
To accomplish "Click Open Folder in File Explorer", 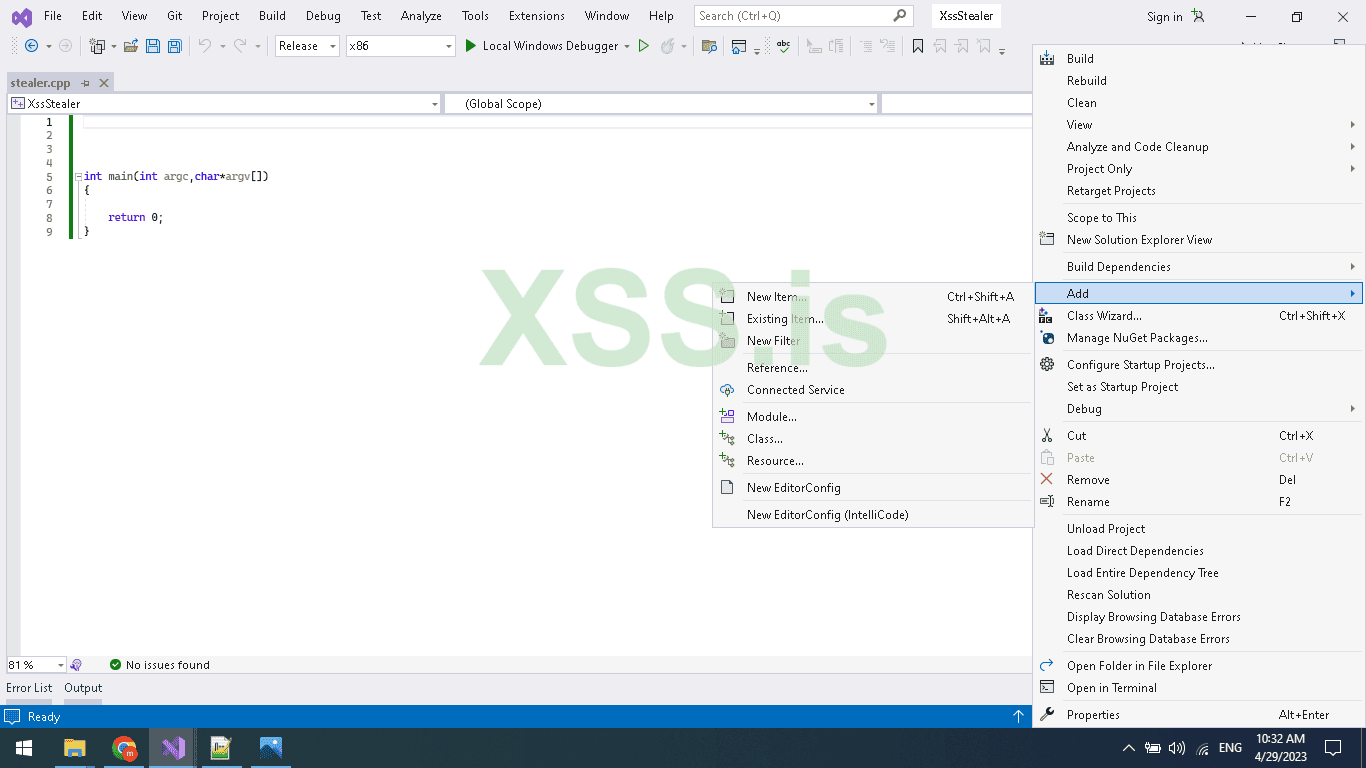I will click(1198, 666).
